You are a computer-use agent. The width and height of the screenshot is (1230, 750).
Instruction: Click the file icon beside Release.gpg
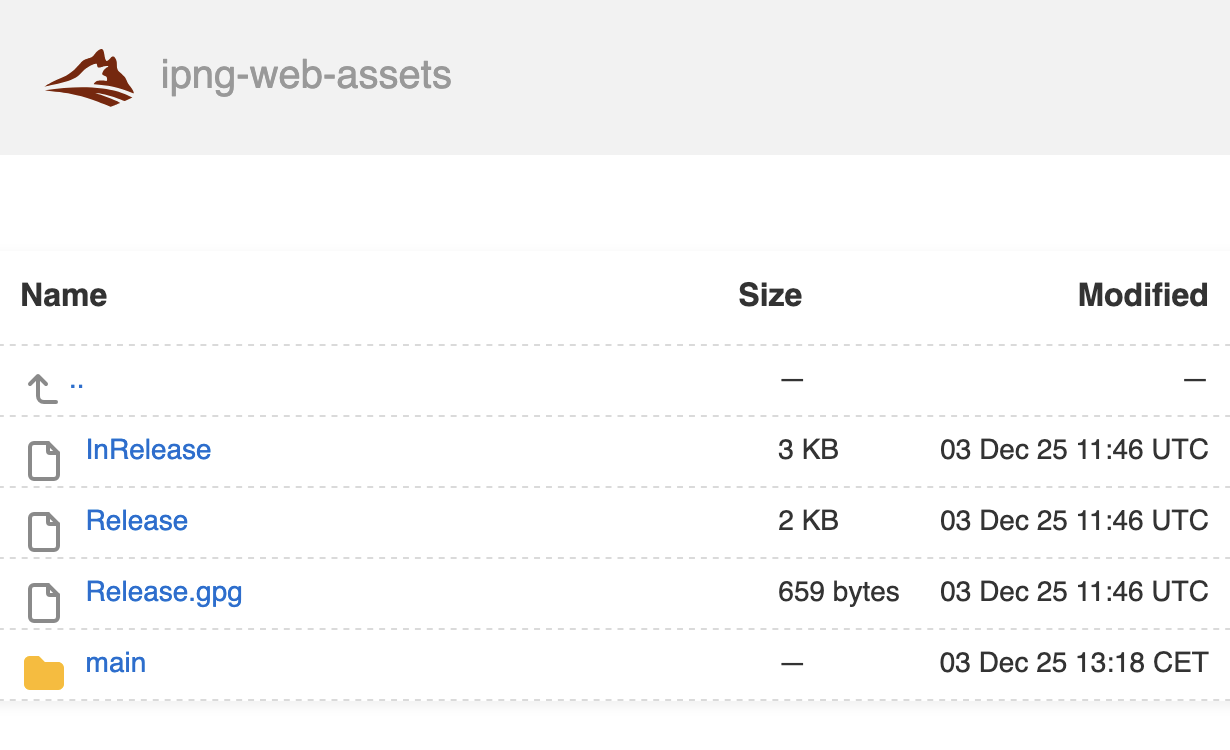tap(44, 603)
